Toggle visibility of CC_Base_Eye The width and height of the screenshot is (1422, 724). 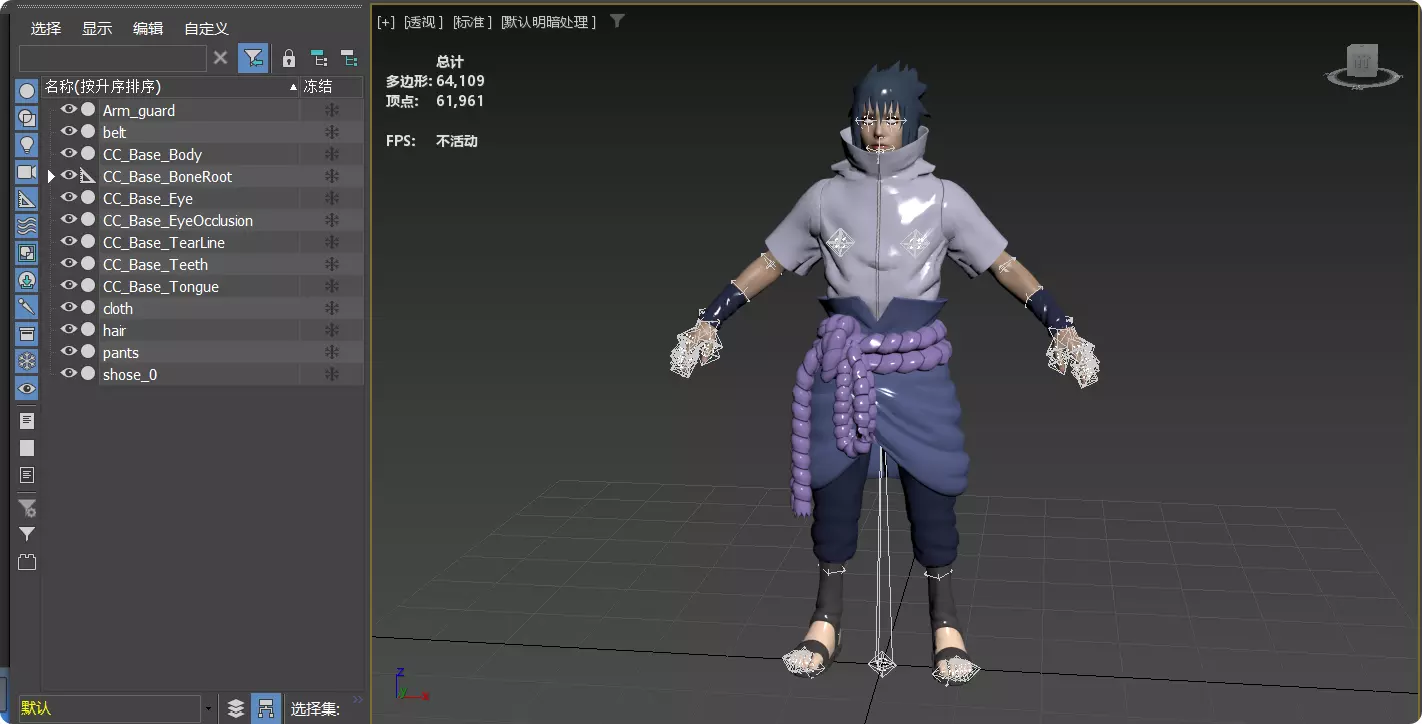(x=68, y=198)
